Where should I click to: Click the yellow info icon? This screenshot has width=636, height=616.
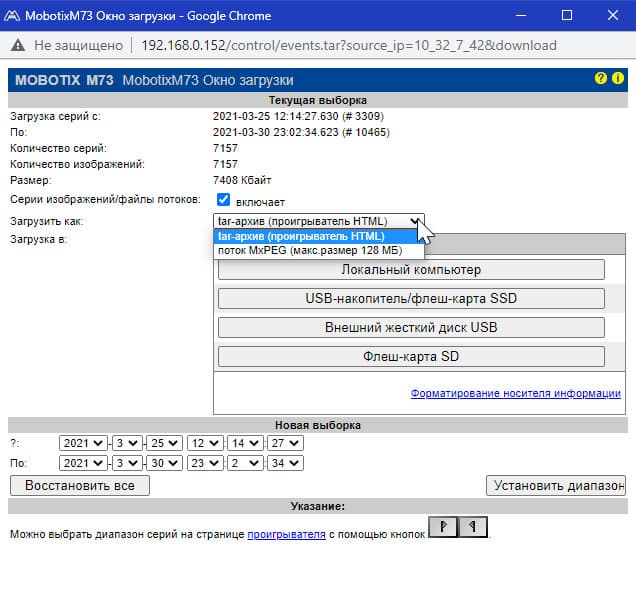coord(617,78)
